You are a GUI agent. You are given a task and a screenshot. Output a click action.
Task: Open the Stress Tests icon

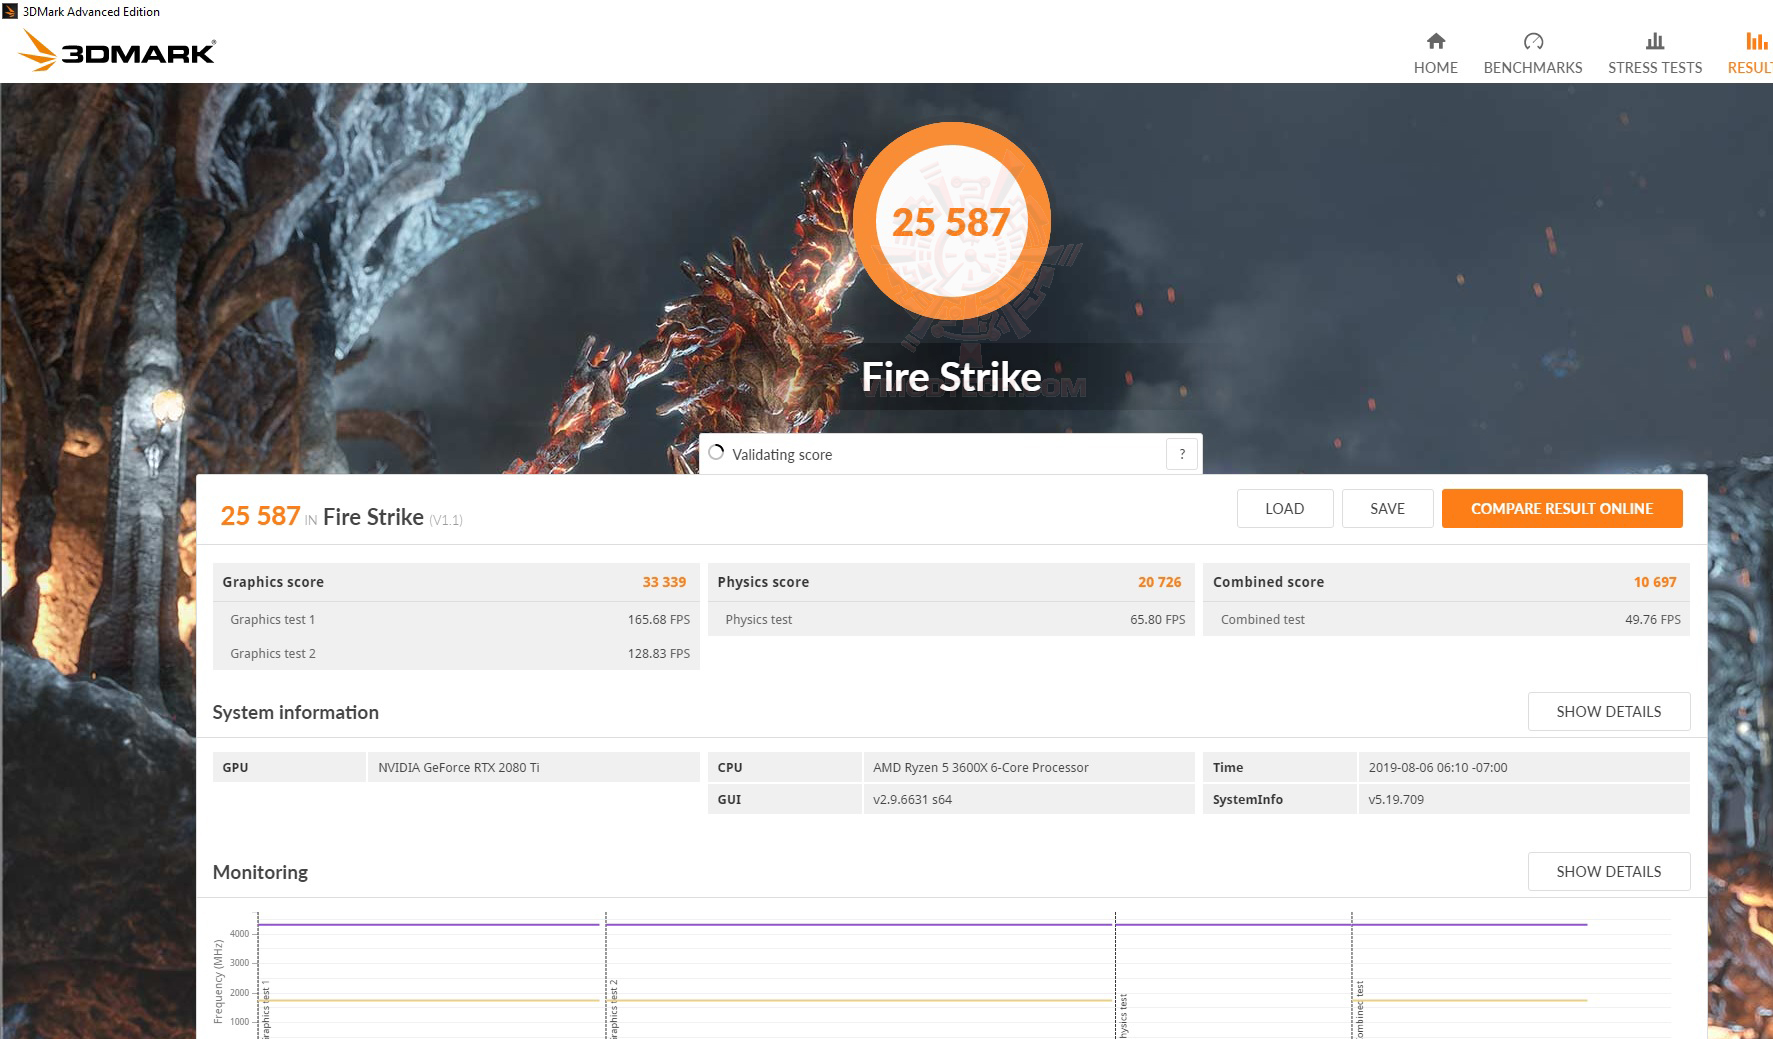(1654, 42)
